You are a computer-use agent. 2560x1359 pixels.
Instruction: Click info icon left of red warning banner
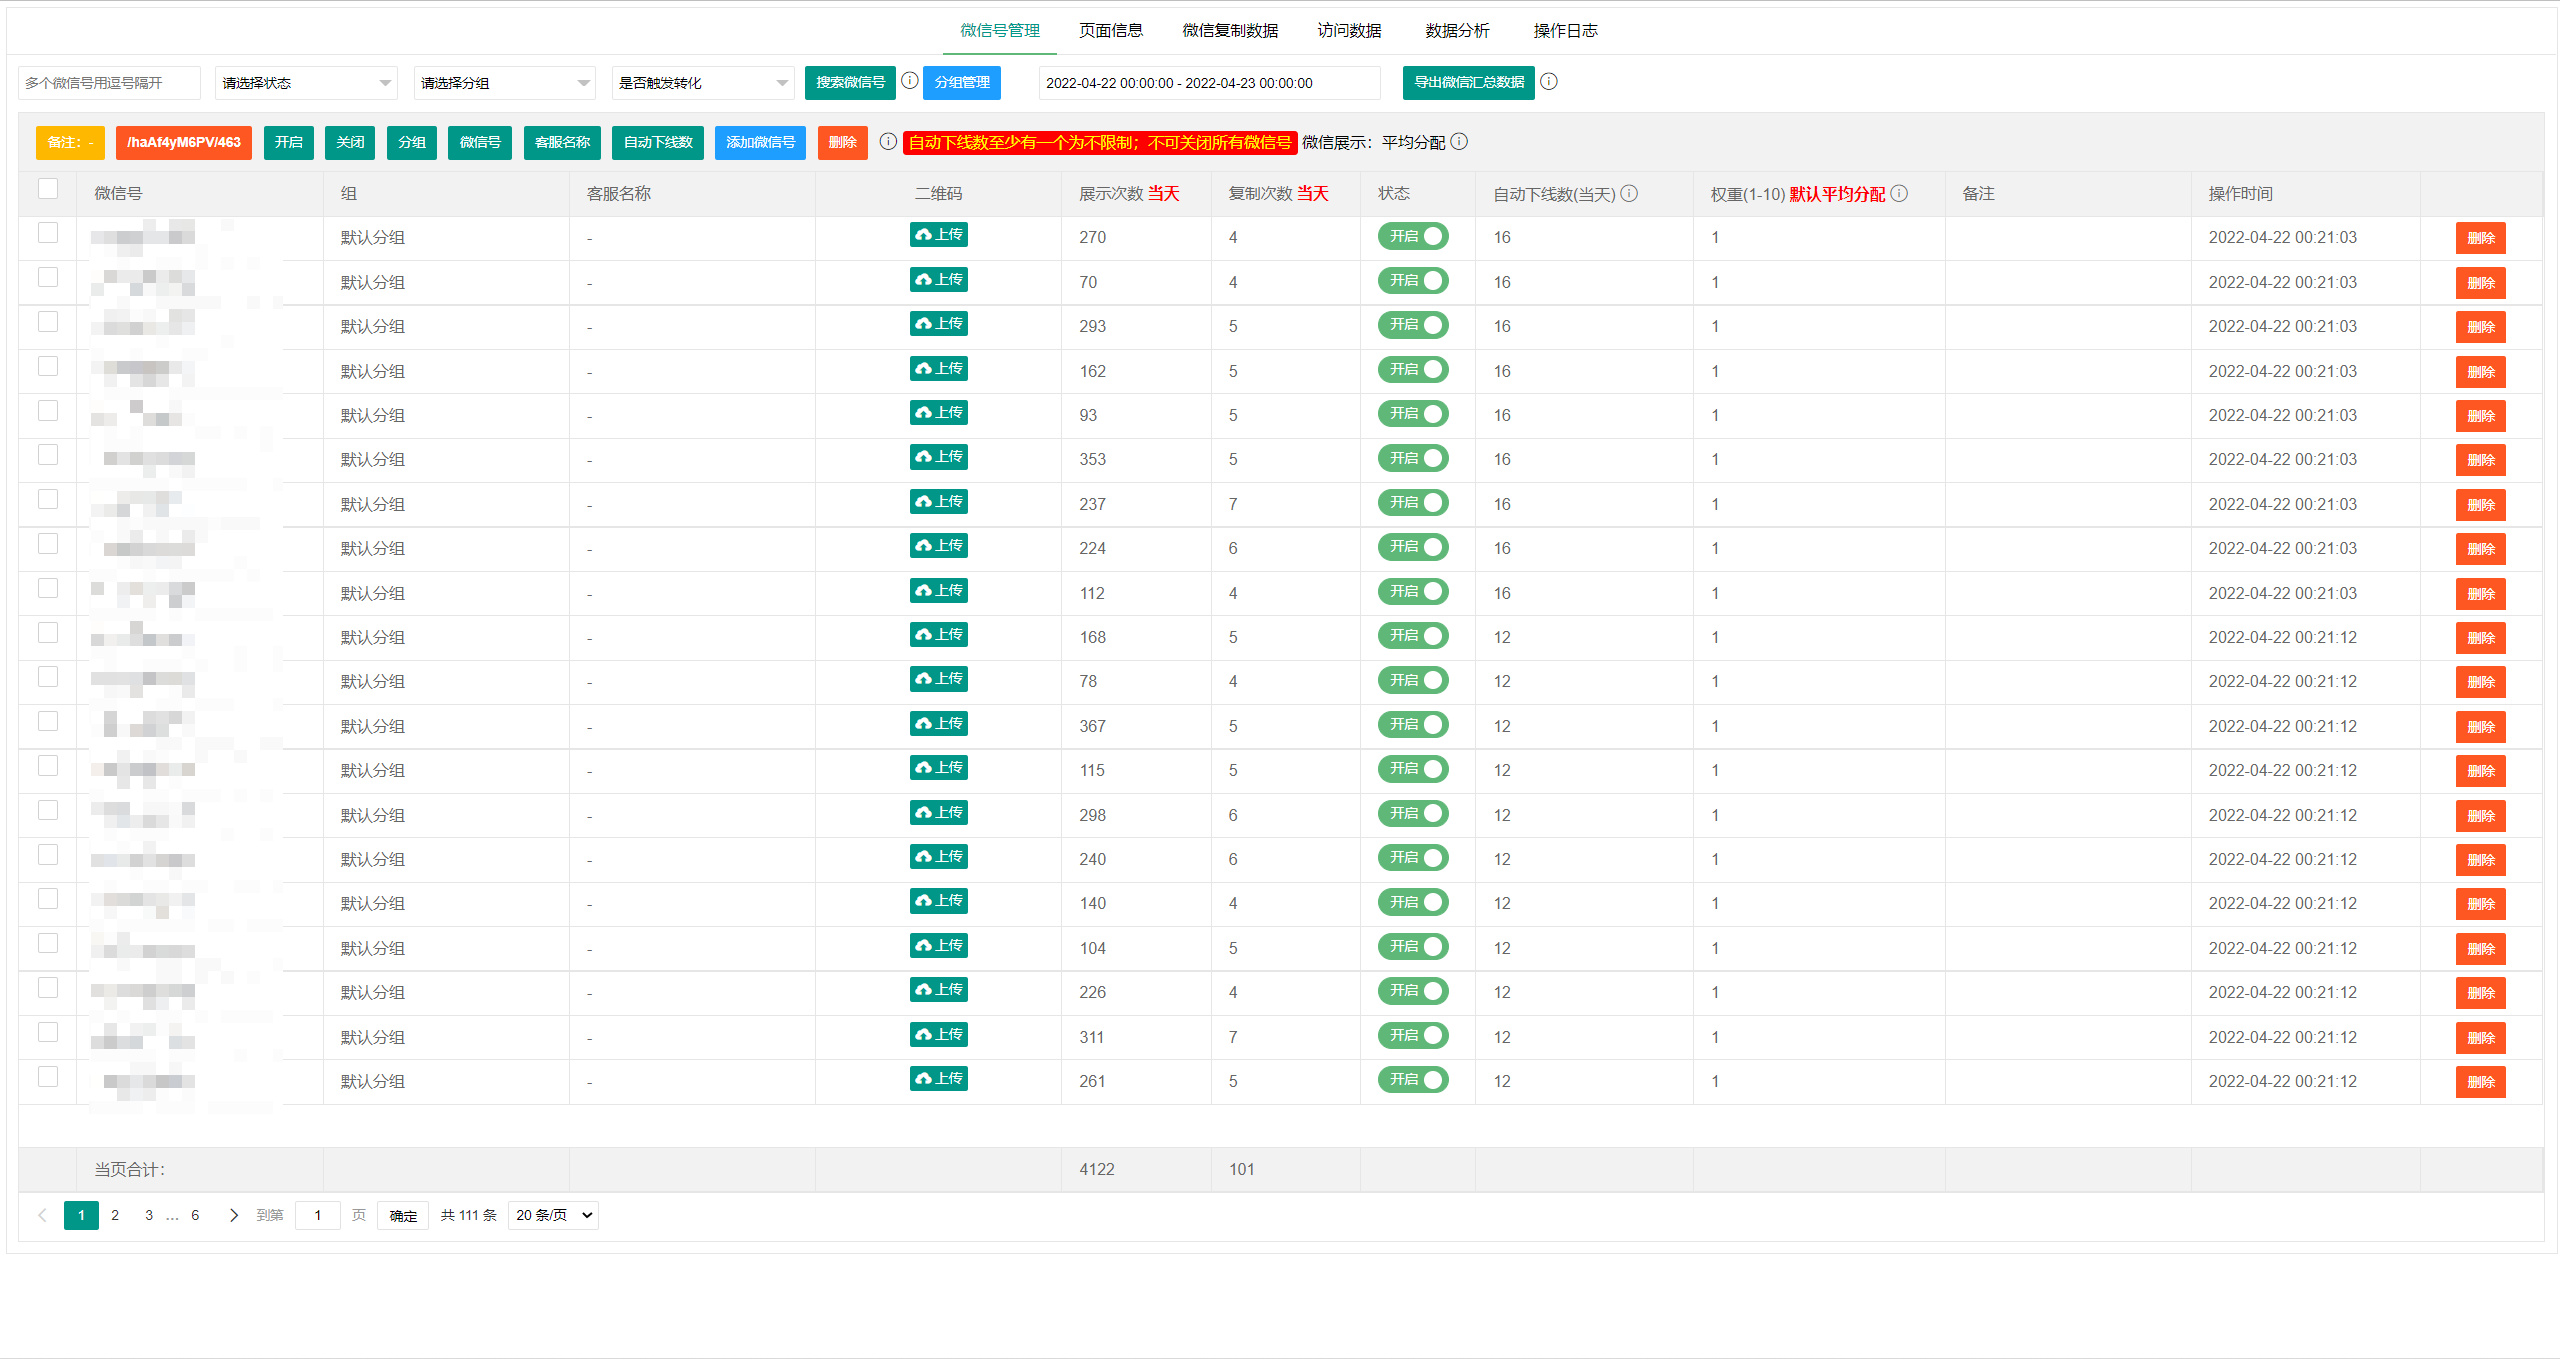(888, 142)
